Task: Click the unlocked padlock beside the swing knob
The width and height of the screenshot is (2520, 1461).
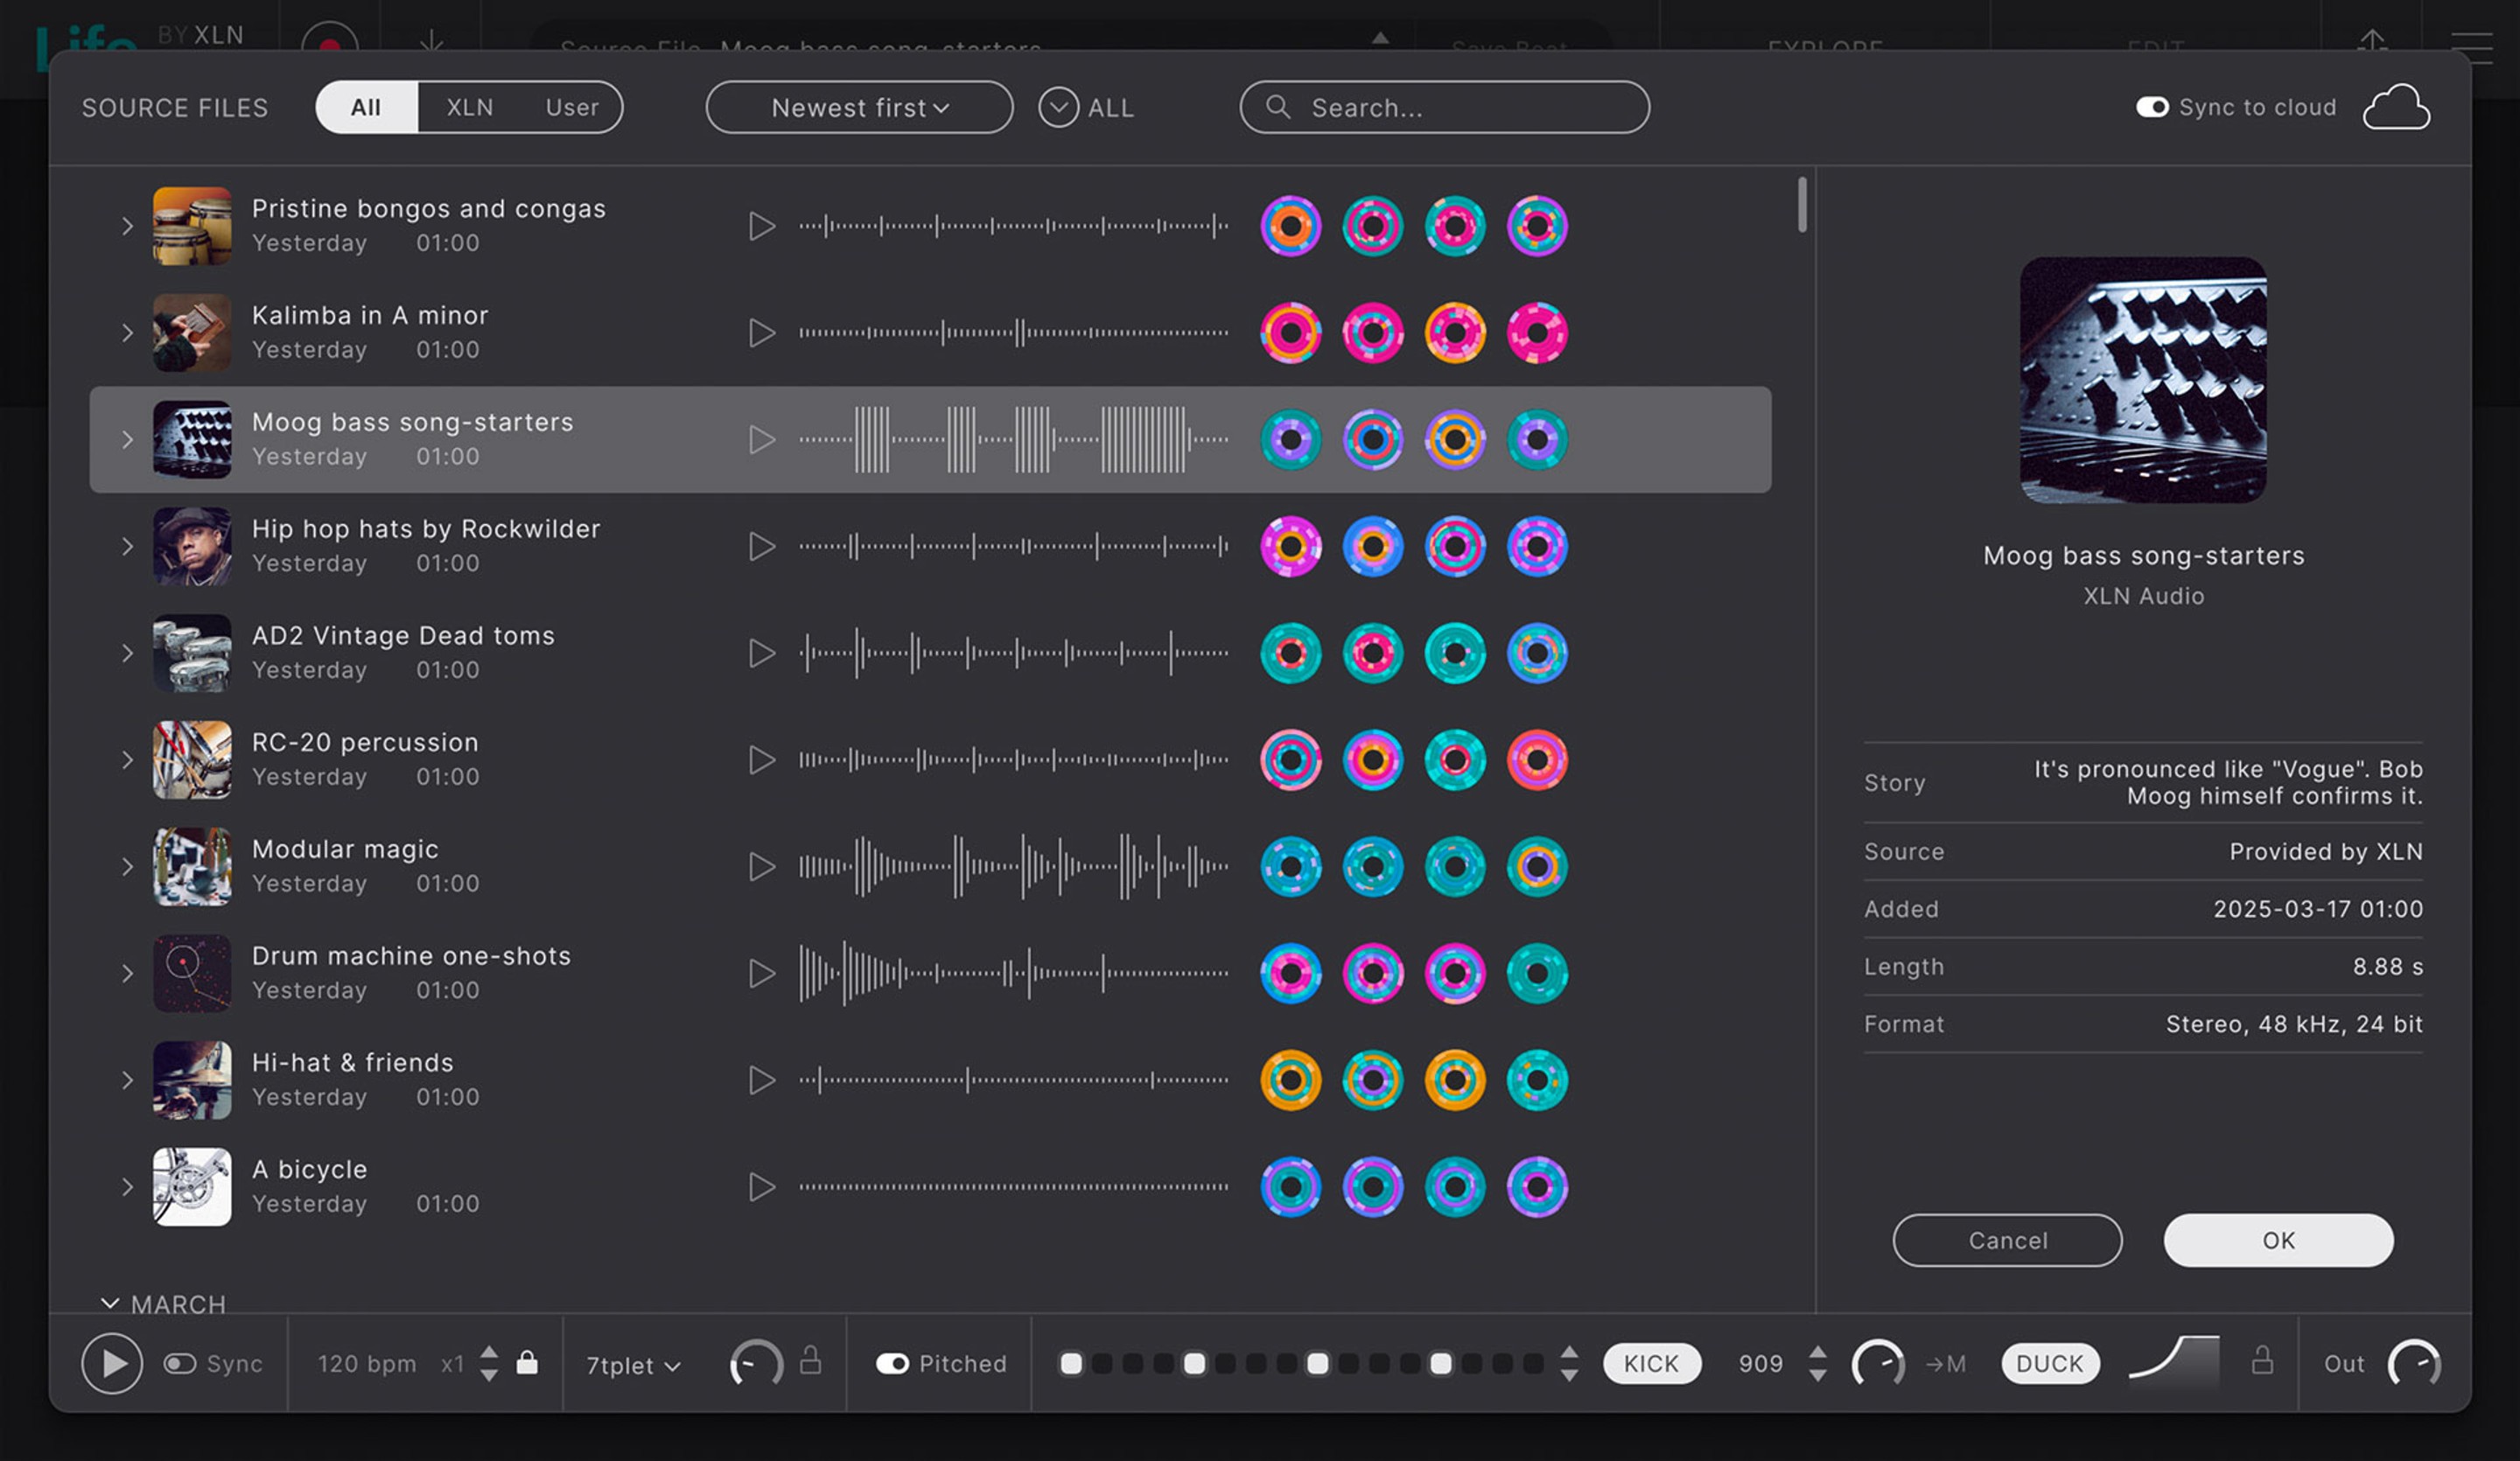Action: (810, 1361)
